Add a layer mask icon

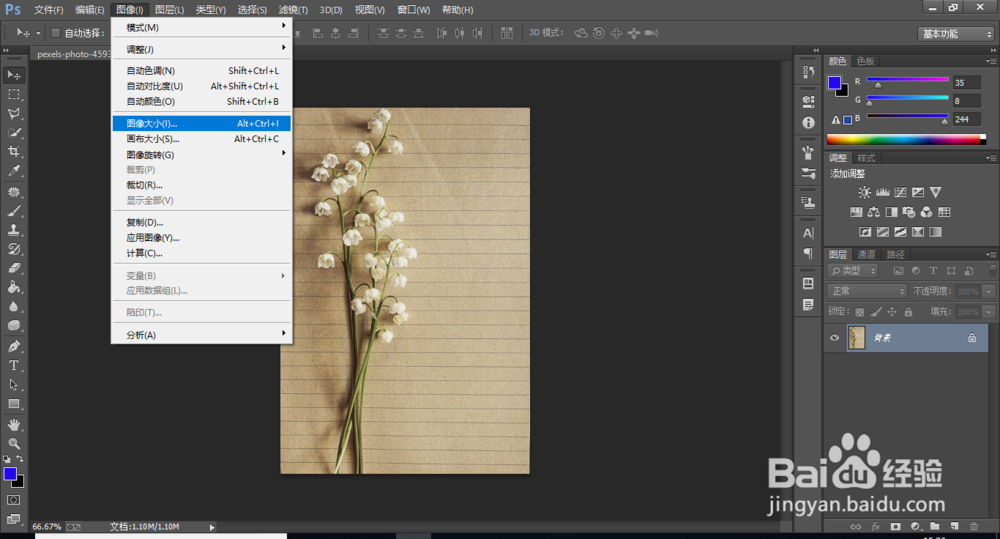click(x=895, y=526)
